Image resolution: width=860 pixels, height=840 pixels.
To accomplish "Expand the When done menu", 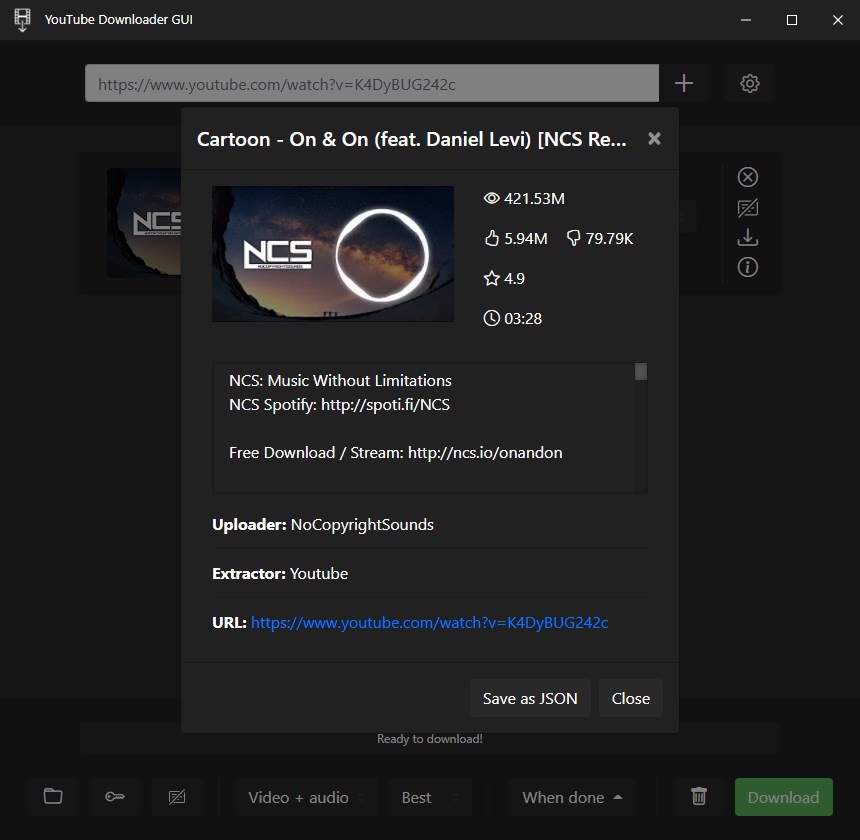I will tap(572, 797).
